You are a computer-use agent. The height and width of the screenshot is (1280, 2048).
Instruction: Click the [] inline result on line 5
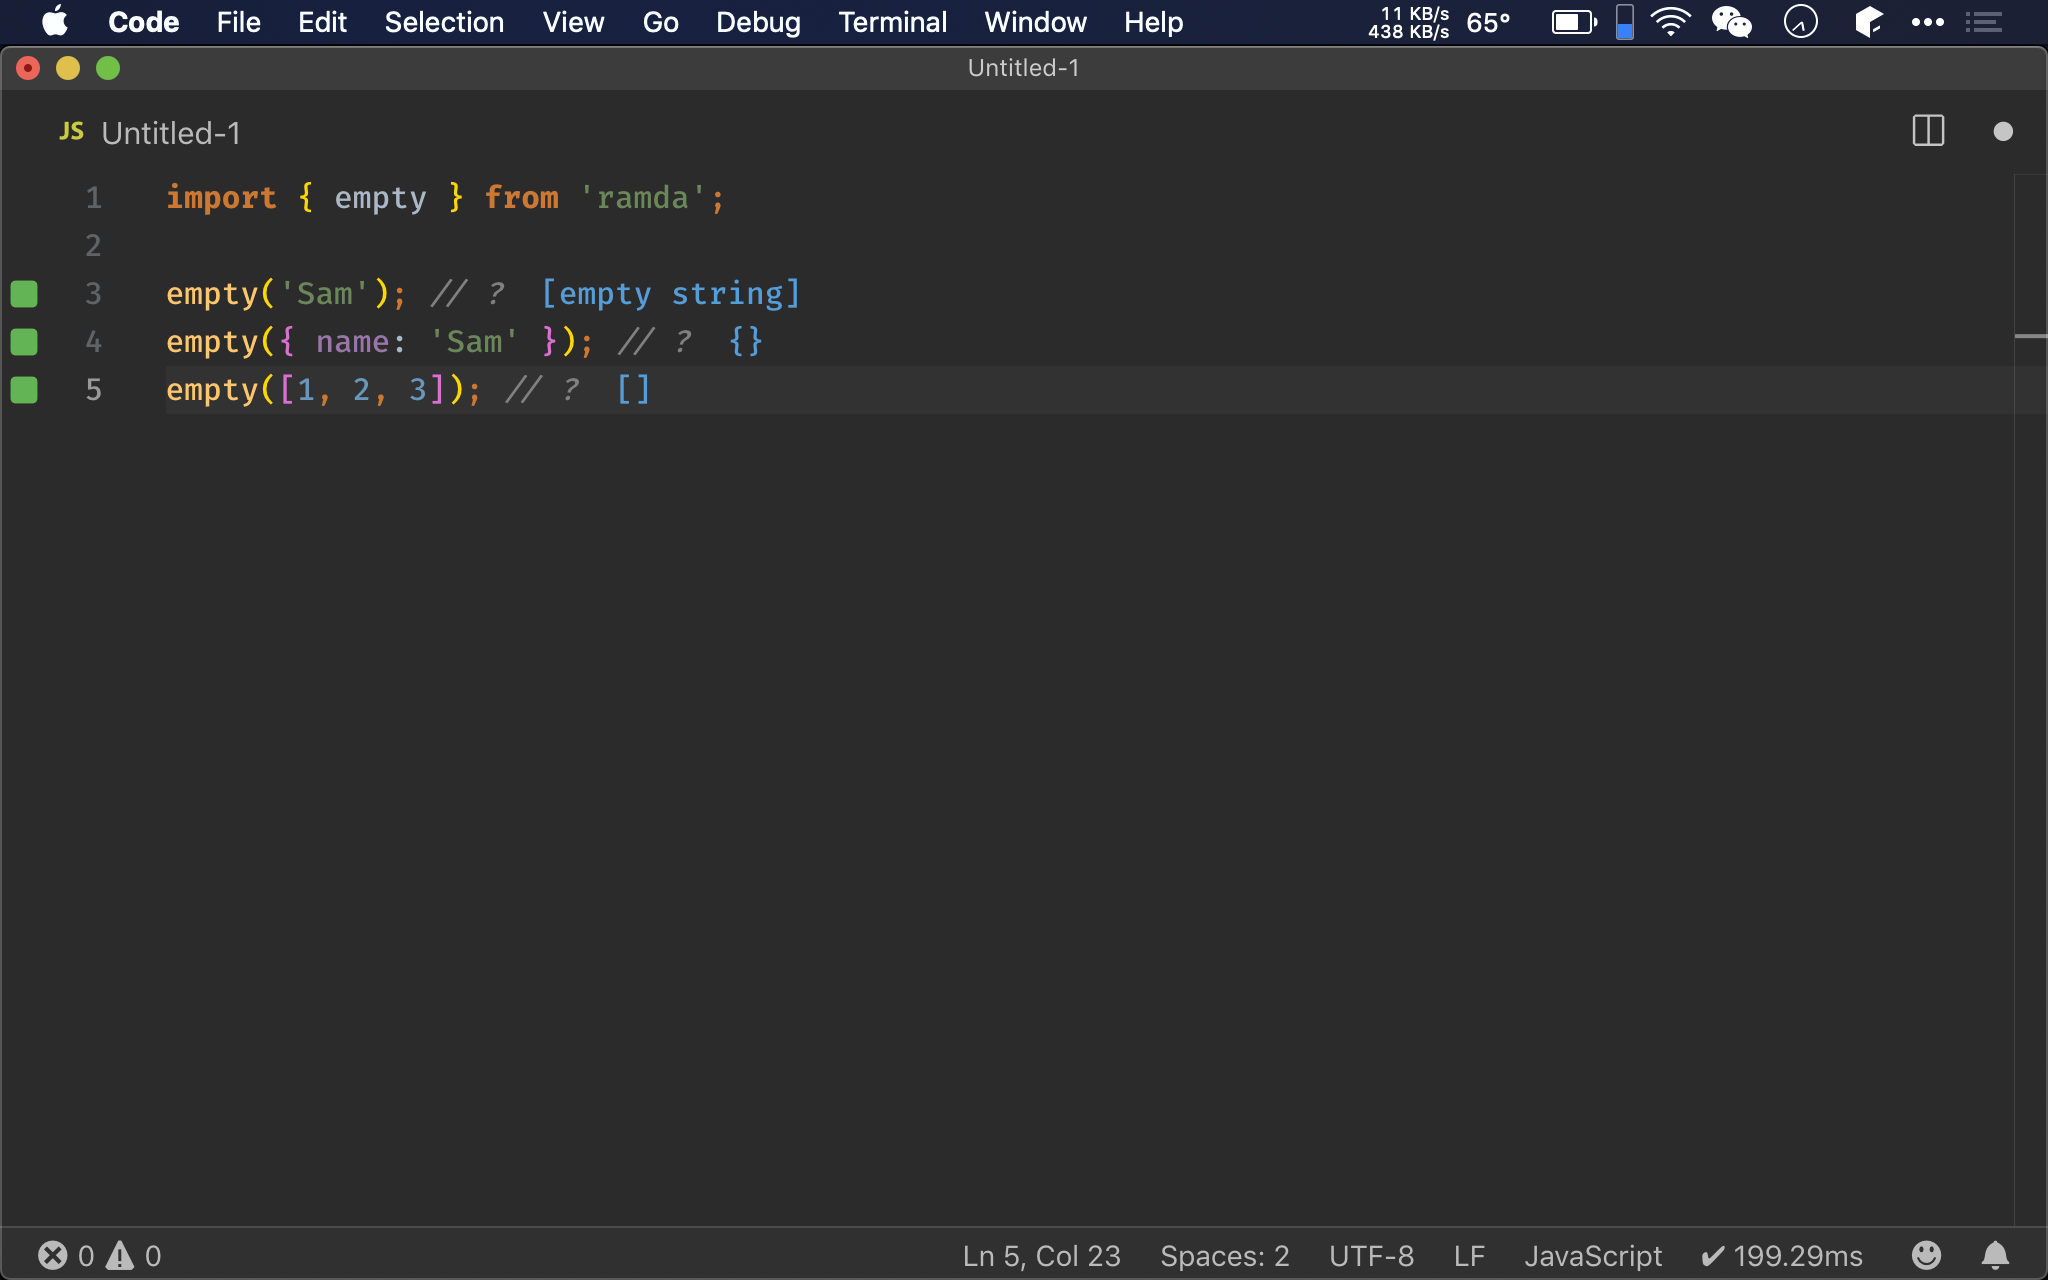pos(634,390)
